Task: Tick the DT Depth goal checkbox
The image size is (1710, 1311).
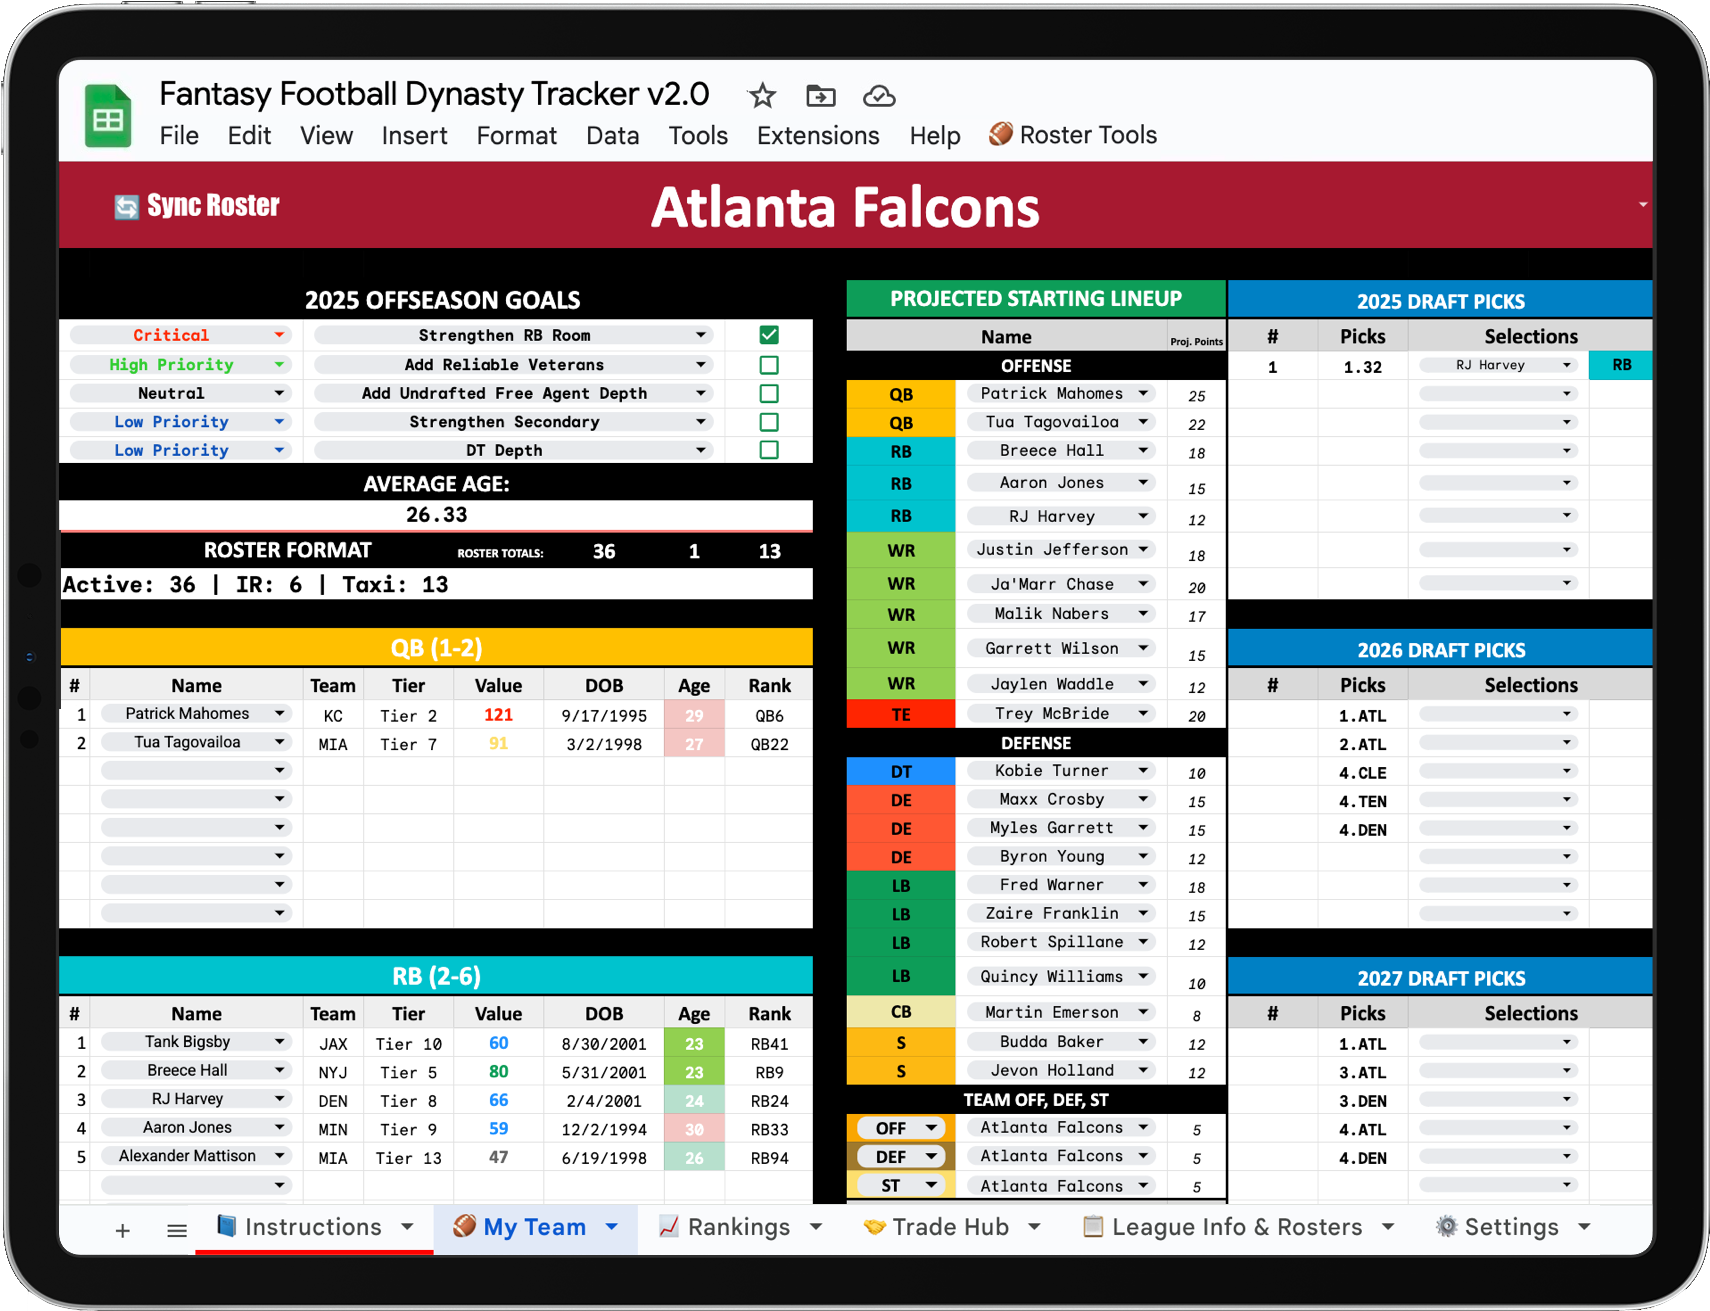Action: pos(768,450)
